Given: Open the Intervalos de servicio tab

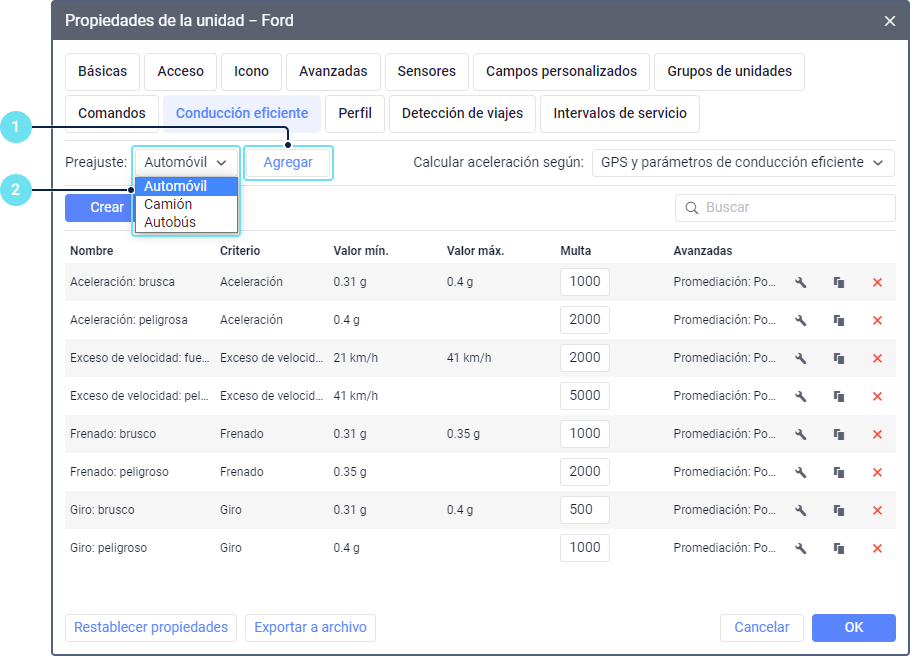Looking at the screenshot, I should tap(620, 113).
